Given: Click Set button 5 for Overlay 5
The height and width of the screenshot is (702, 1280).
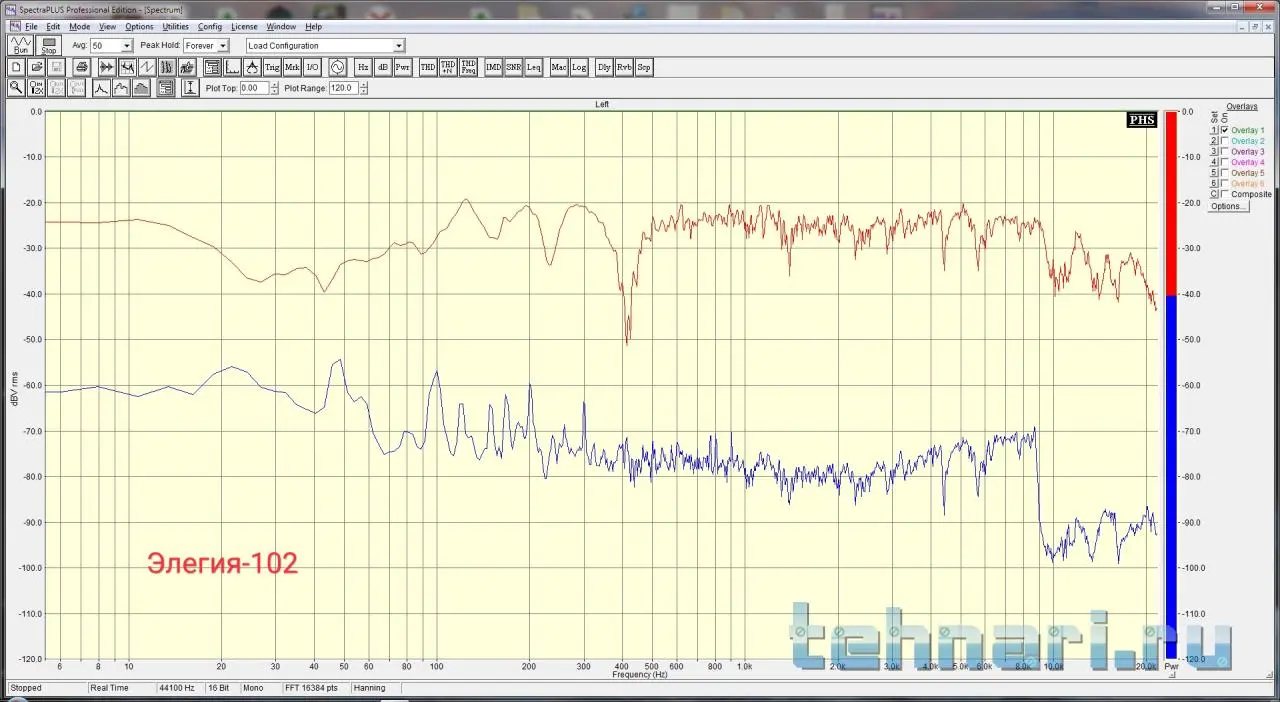Looking at the screenshot, I should point(1214,173).
